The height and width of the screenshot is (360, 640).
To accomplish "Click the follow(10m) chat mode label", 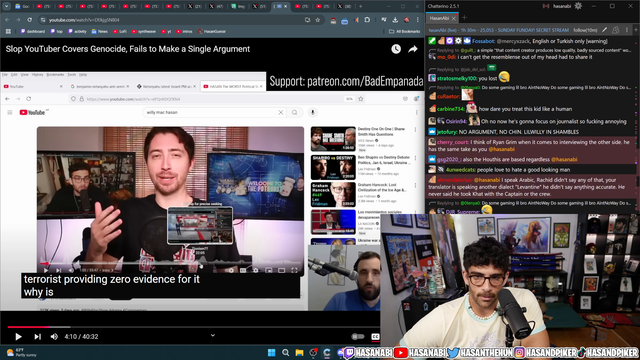I will [x=585, y=30].
